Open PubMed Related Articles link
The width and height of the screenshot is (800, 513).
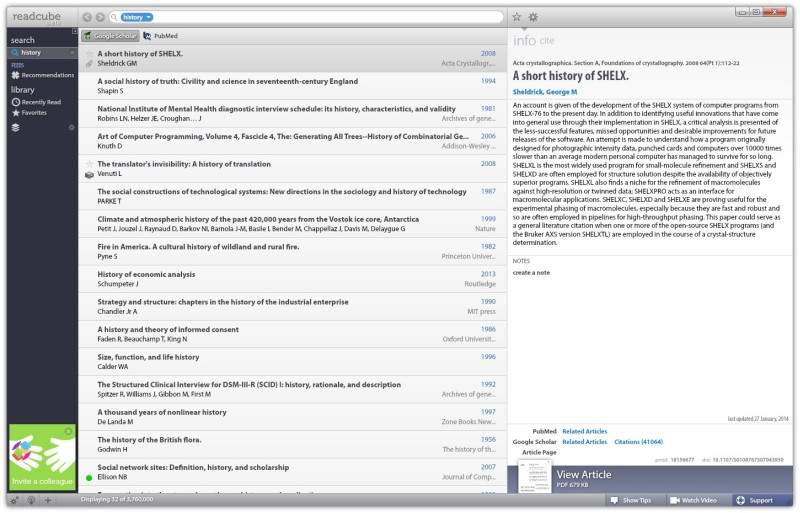(x=584, y=431)
